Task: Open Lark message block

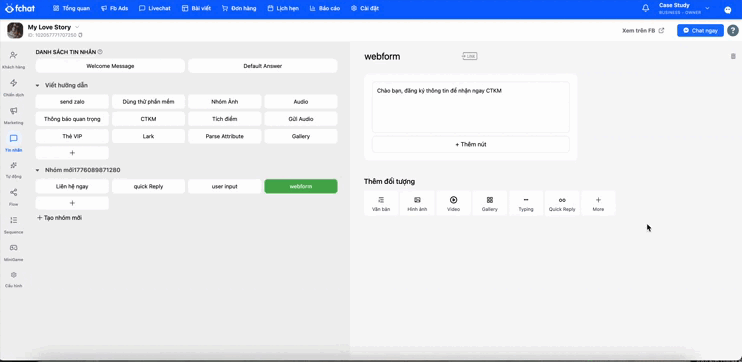Action: tap(148, 136)
